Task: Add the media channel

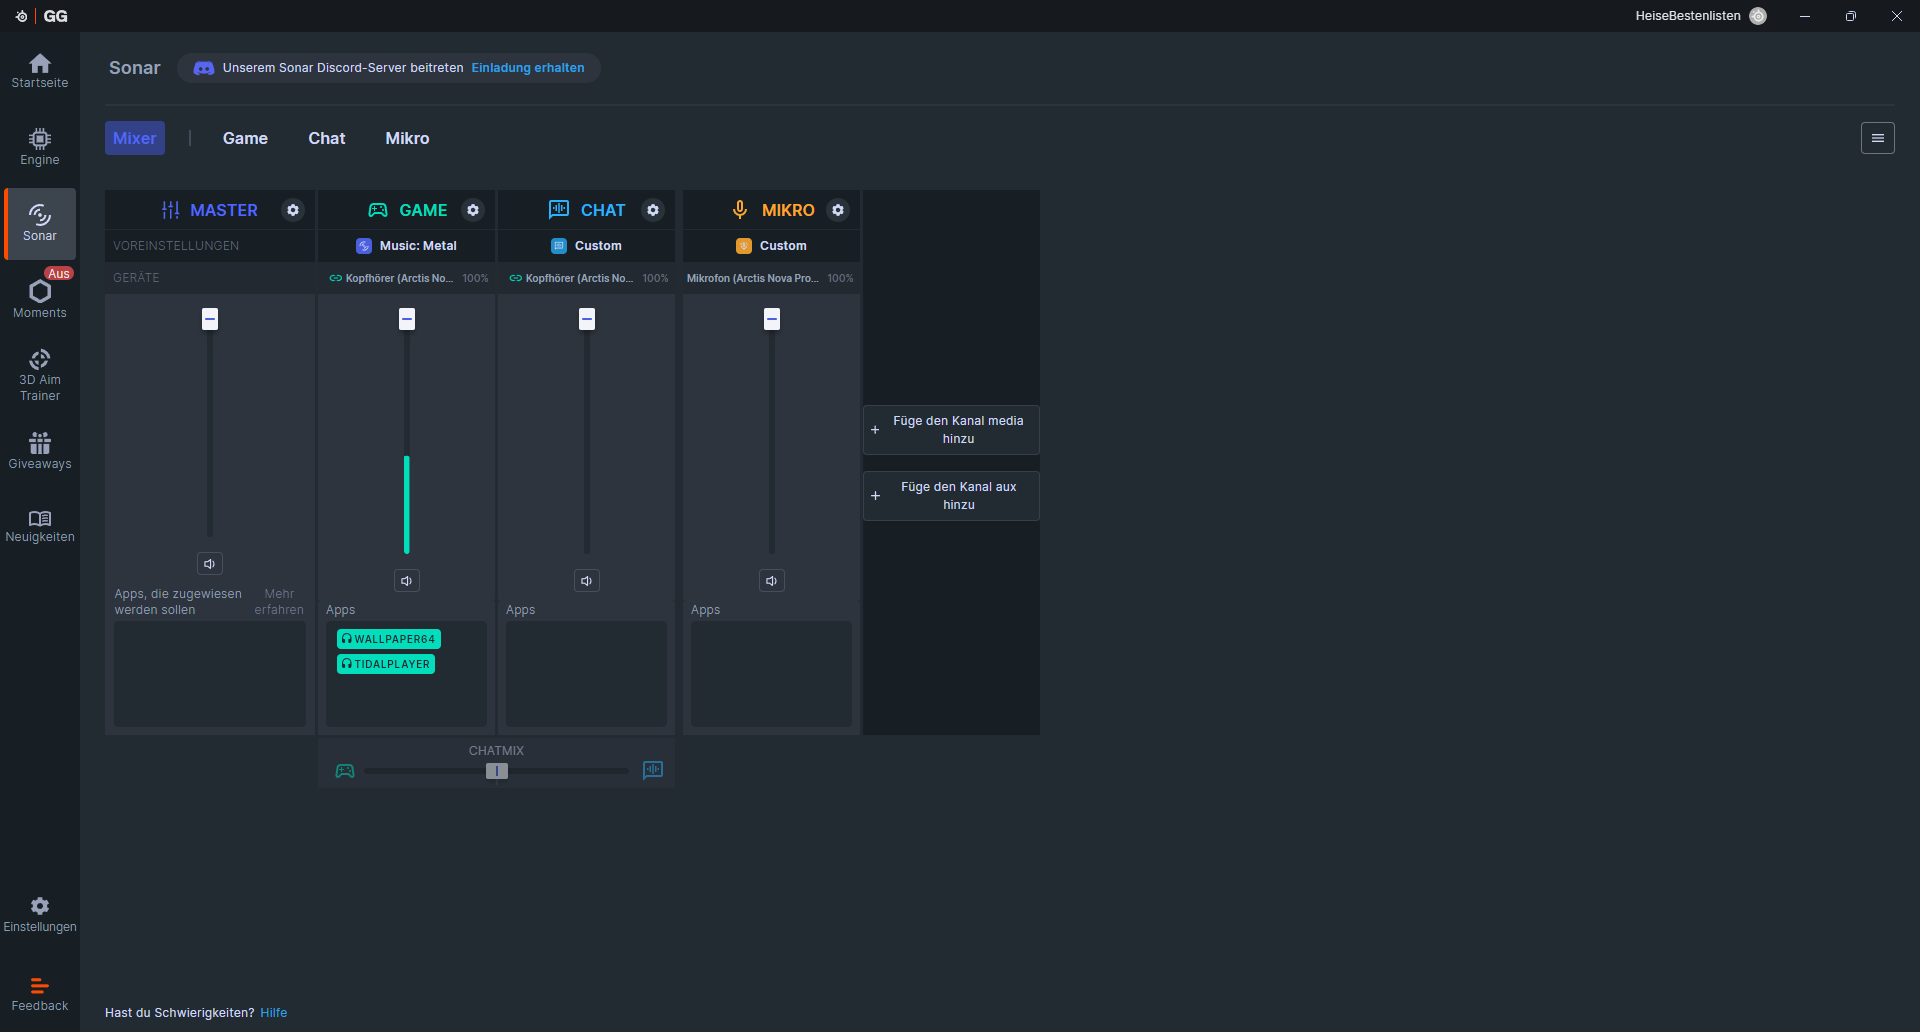Action: coord(951,430)
